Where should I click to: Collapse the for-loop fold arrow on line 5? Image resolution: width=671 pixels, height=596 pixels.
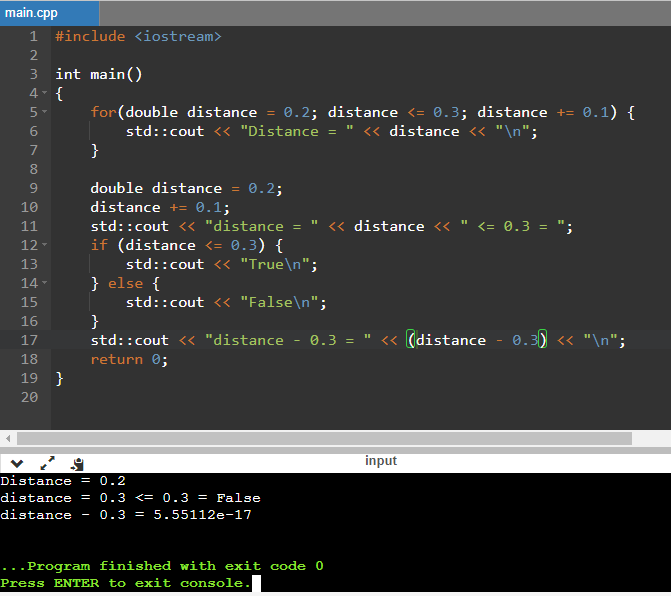point(45,112)
